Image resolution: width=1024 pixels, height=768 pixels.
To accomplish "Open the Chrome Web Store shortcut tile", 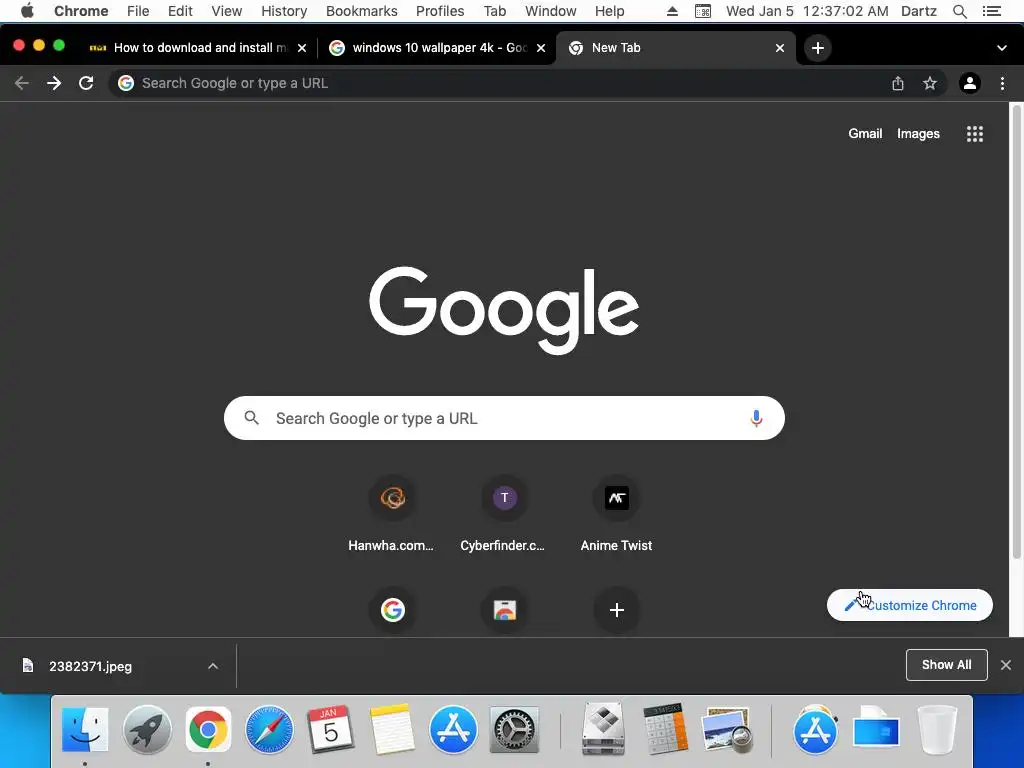I will [x=504, y=610].
